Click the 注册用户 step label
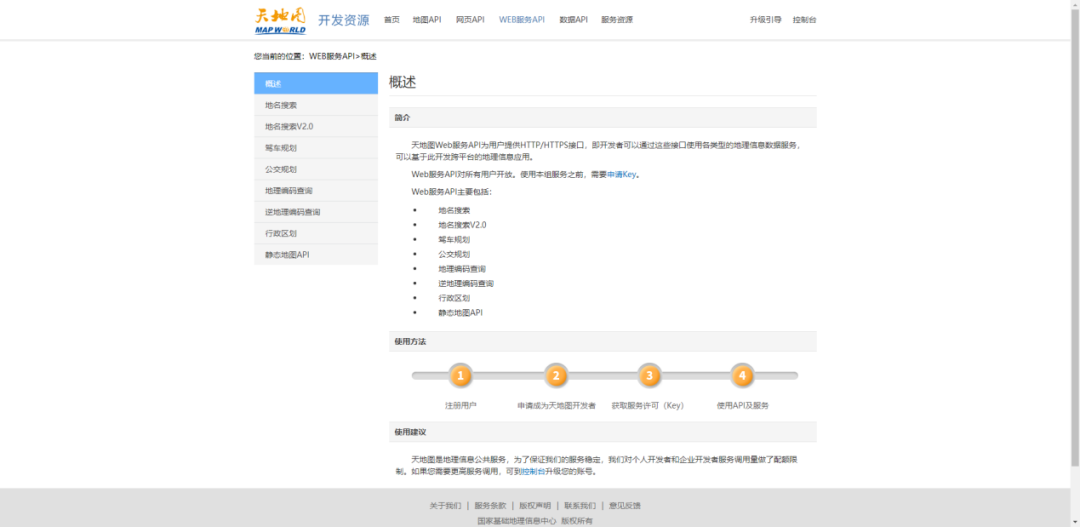1080x527 pixels. click(x=461, y=406)
